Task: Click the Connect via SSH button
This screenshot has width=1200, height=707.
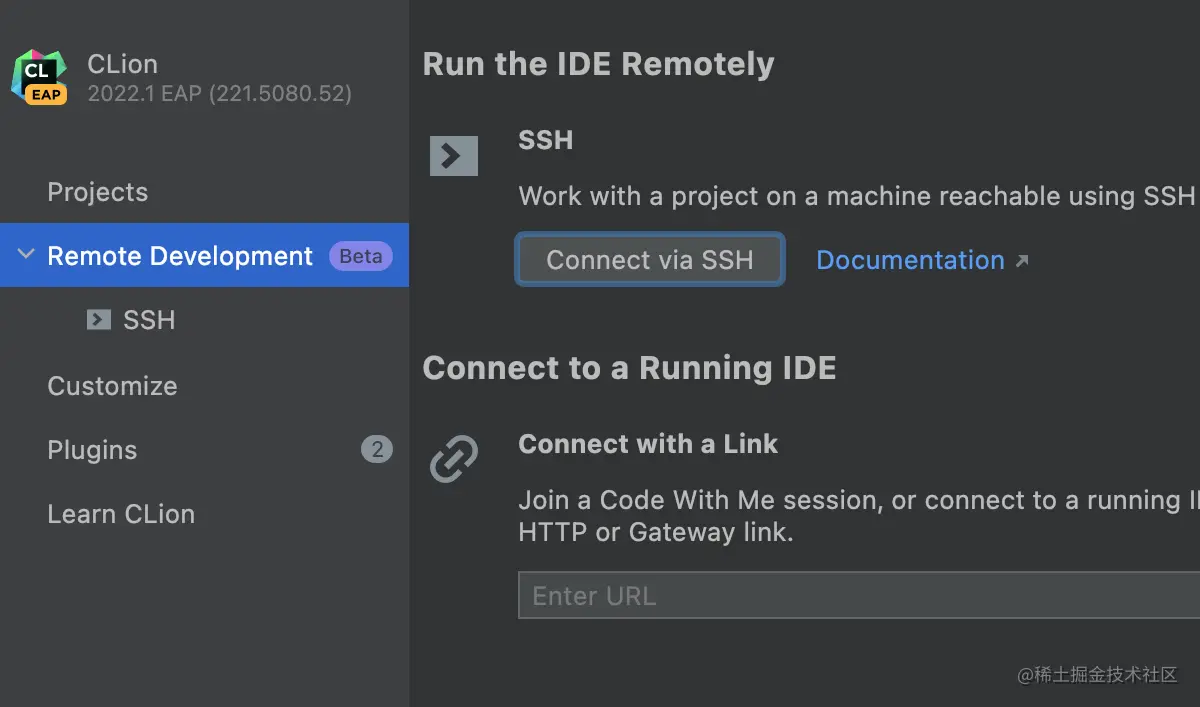Action: point(650,260)
